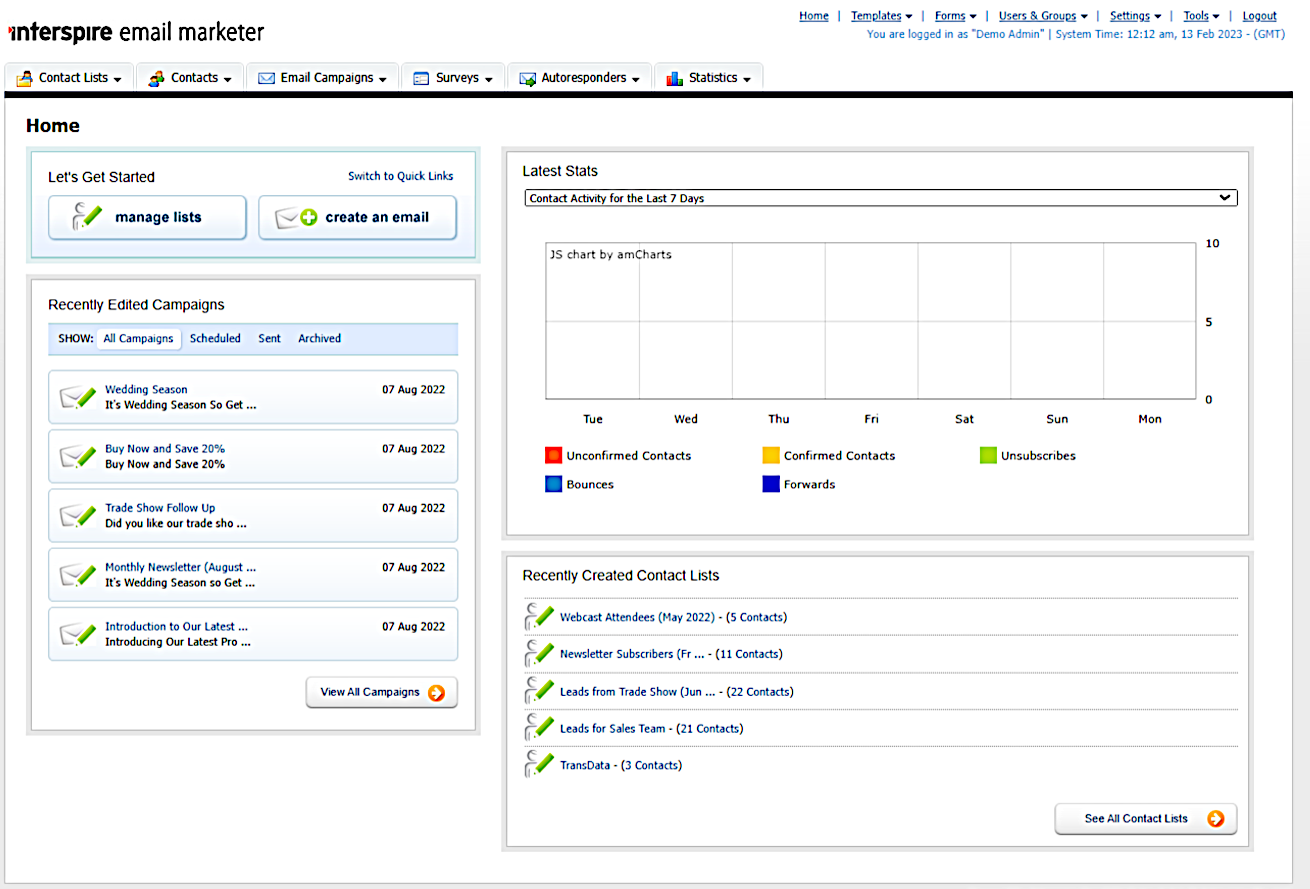Click the create an email envelope-plus icon
Viewport: 1310px width, 889px height.
click(297, 217)
